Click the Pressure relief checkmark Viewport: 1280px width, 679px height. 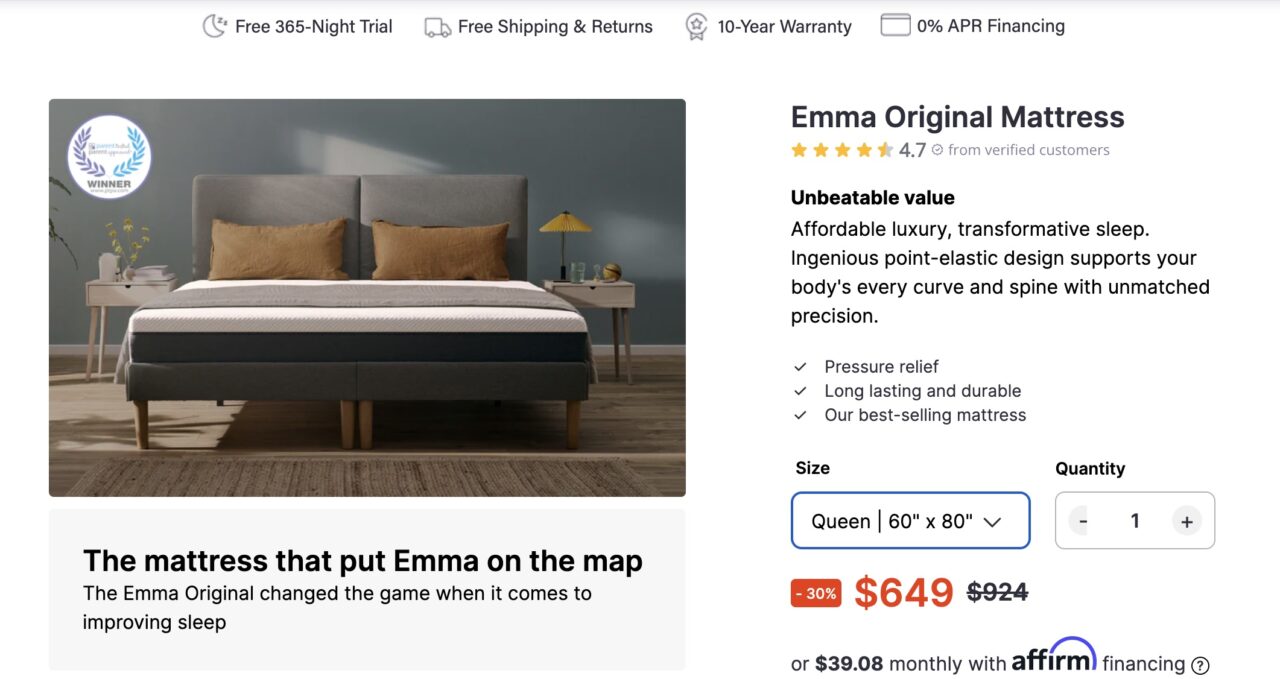(x=800, y=366)
